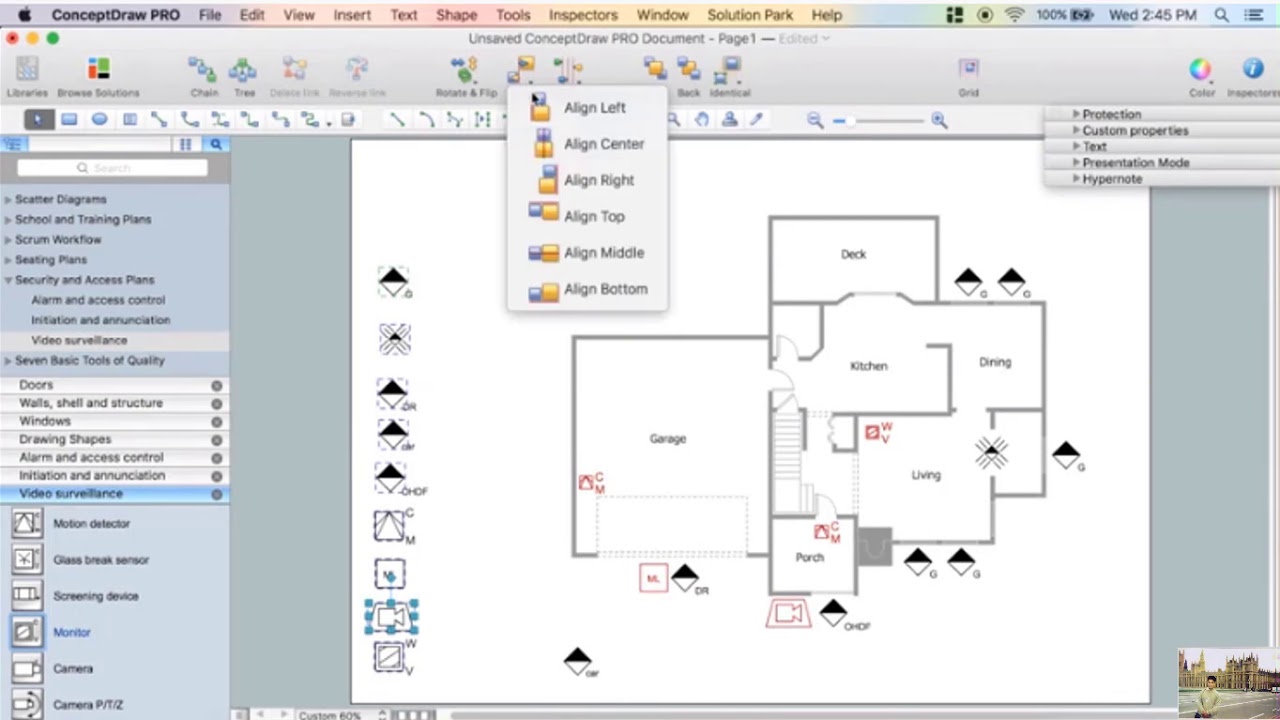
Task: Switch library to grid view icon
Action: tap(185, 145)
